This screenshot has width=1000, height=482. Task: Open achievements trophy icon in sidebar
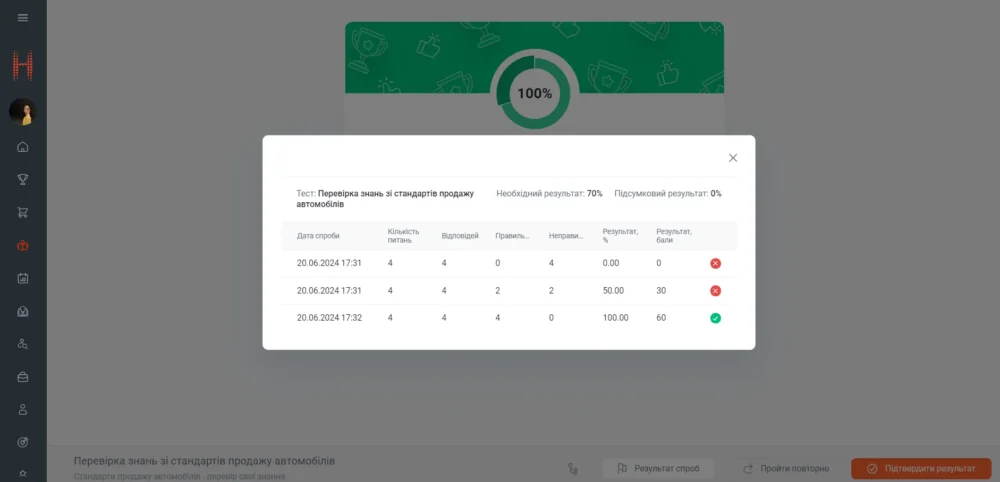pyautogui.click(x=23, y=180)
